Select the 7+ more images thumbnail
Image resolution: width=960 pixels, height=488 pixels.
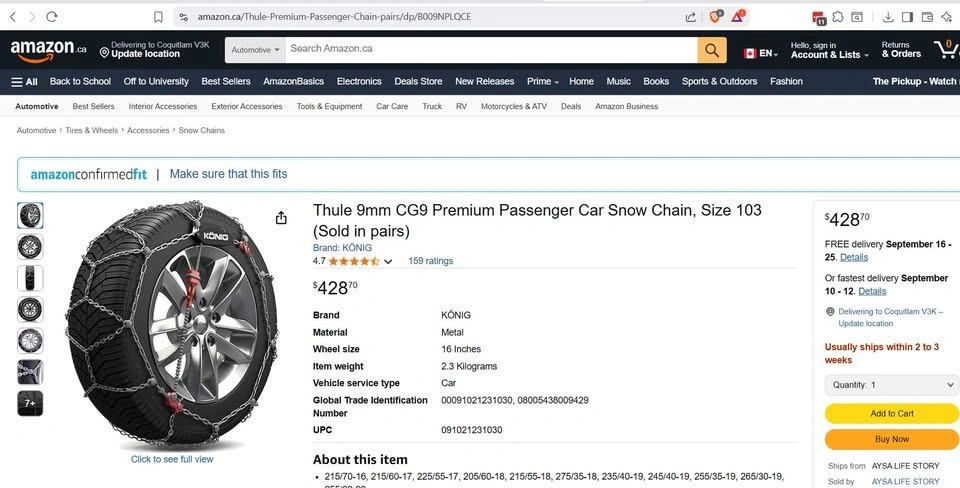click(30, 404)
